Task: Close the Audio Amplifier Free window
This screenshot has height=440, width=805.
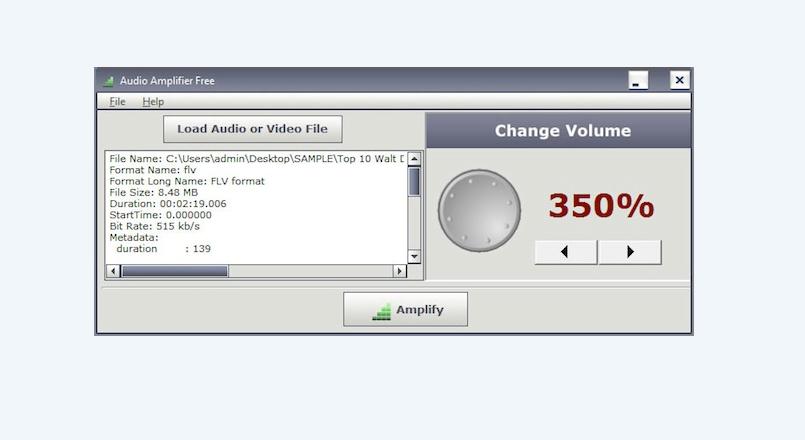Action: (679, 81)
